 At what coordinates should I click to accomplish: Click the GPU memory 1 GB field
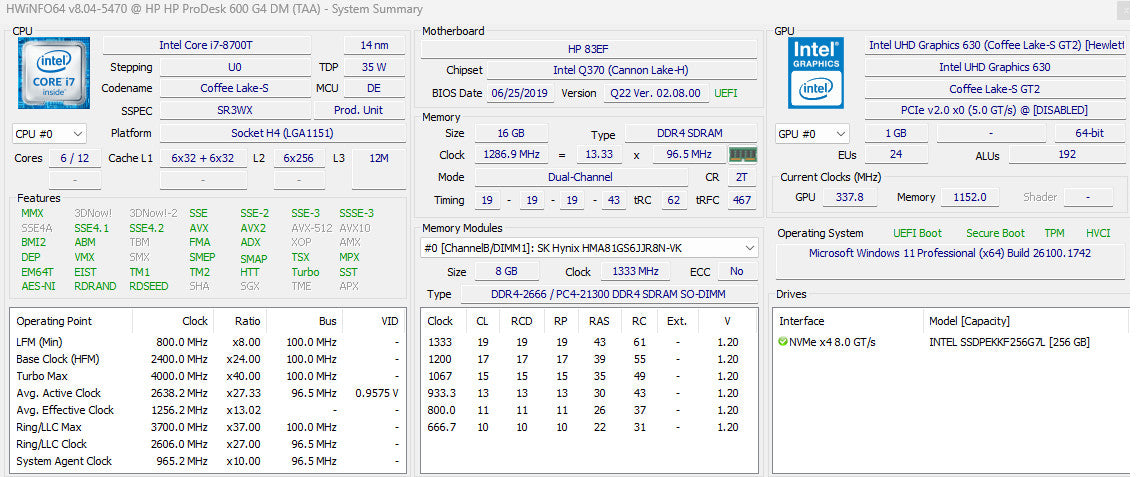896,133
